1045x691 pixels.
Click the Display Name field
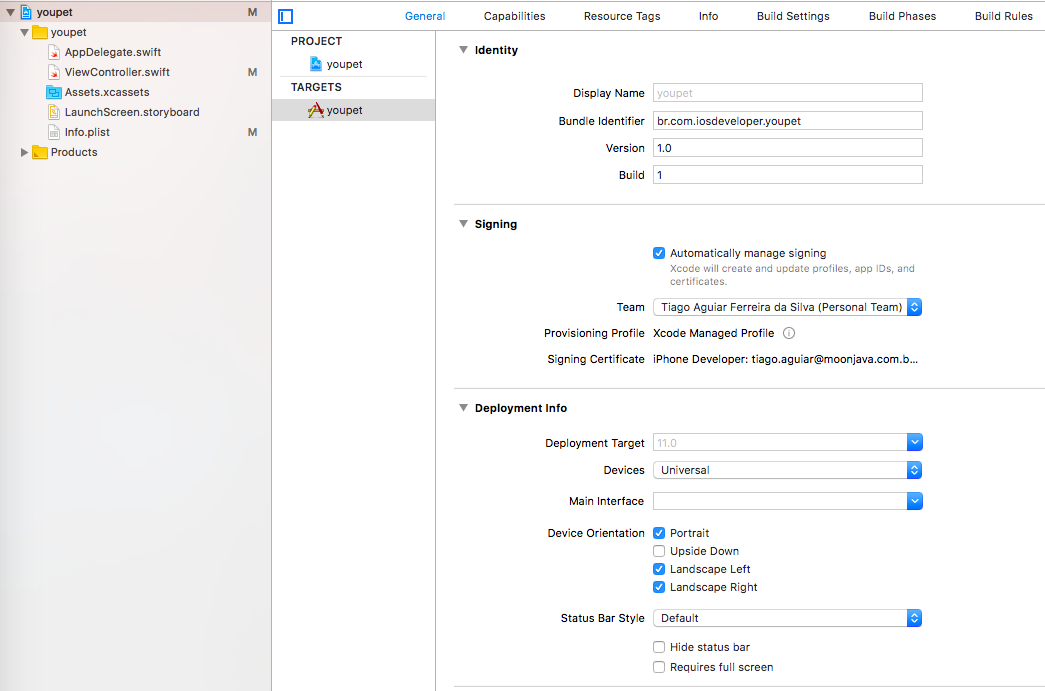pyautogui.click(x=788, y=93)
